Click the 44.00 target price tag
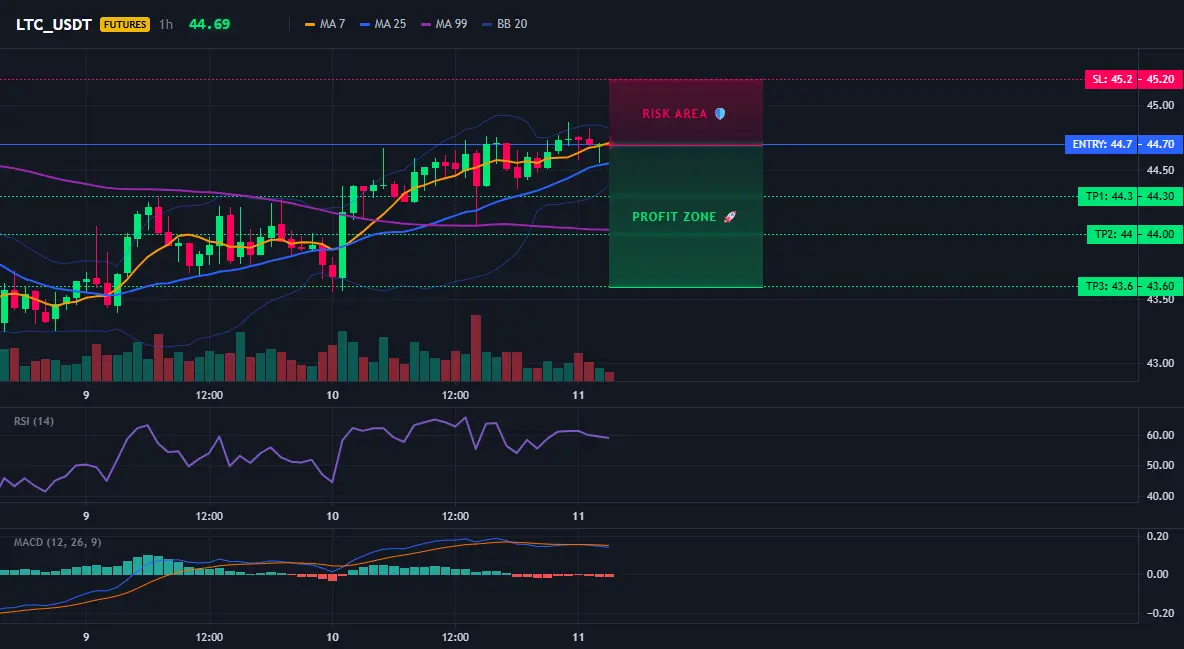 click(x=1160, y=234)
